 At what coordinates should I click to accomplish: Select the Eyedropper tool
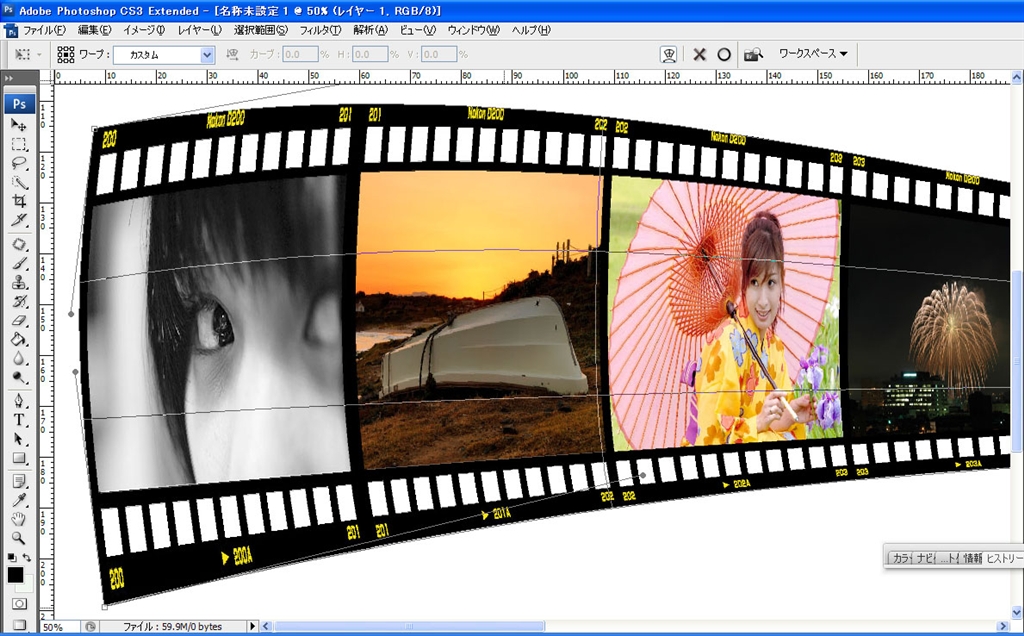(19, 499)
